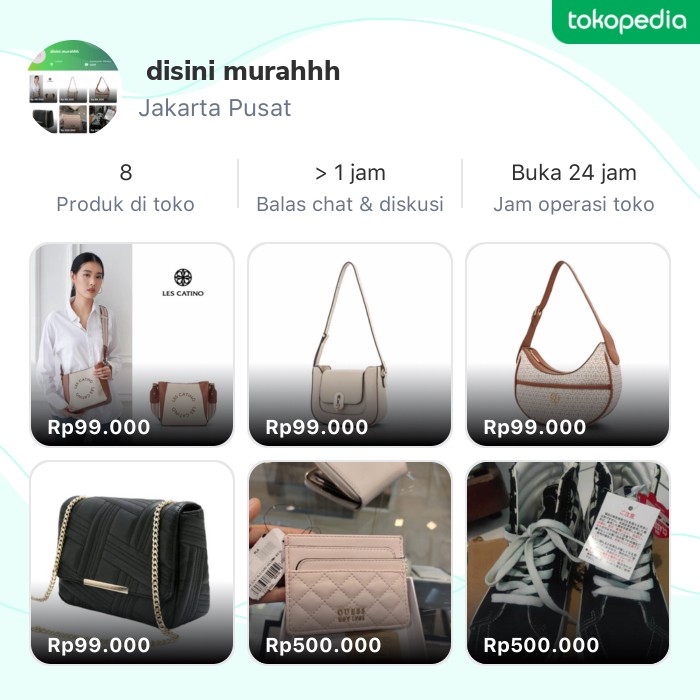Click the Rp99.000 price on sling bag
This screenshot has width=700, height=700.
pos(99,427)
